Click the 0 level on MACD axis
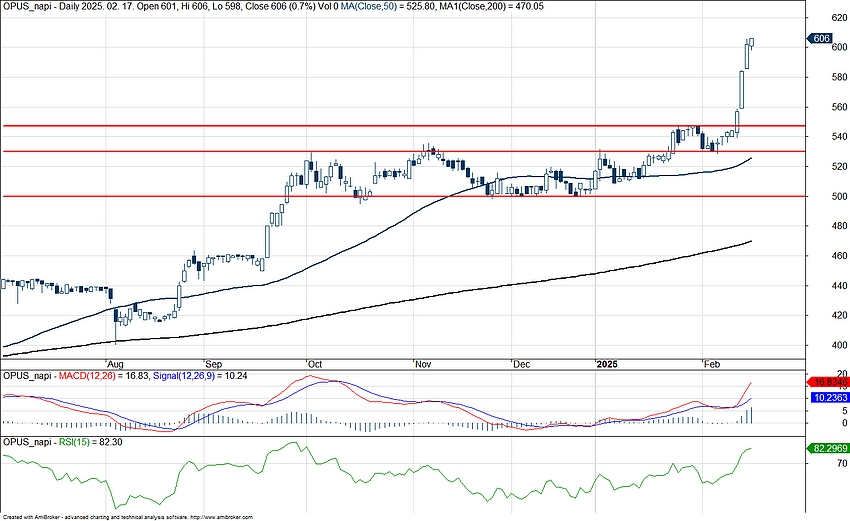This screenshot has width=850, height=521. [845, 423]
